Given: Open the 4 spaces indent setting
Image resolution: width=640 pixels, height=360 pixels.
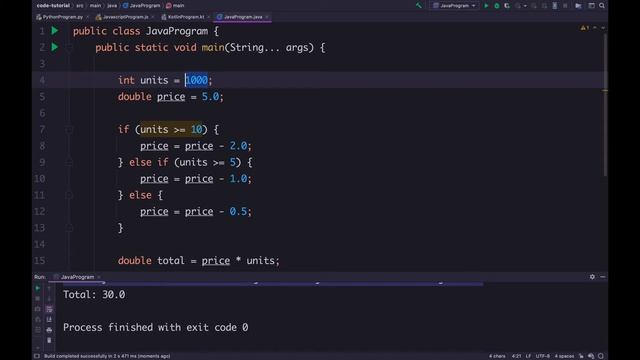Looking at the screenshot, I should pyautogui.click(x=564, y=356).
